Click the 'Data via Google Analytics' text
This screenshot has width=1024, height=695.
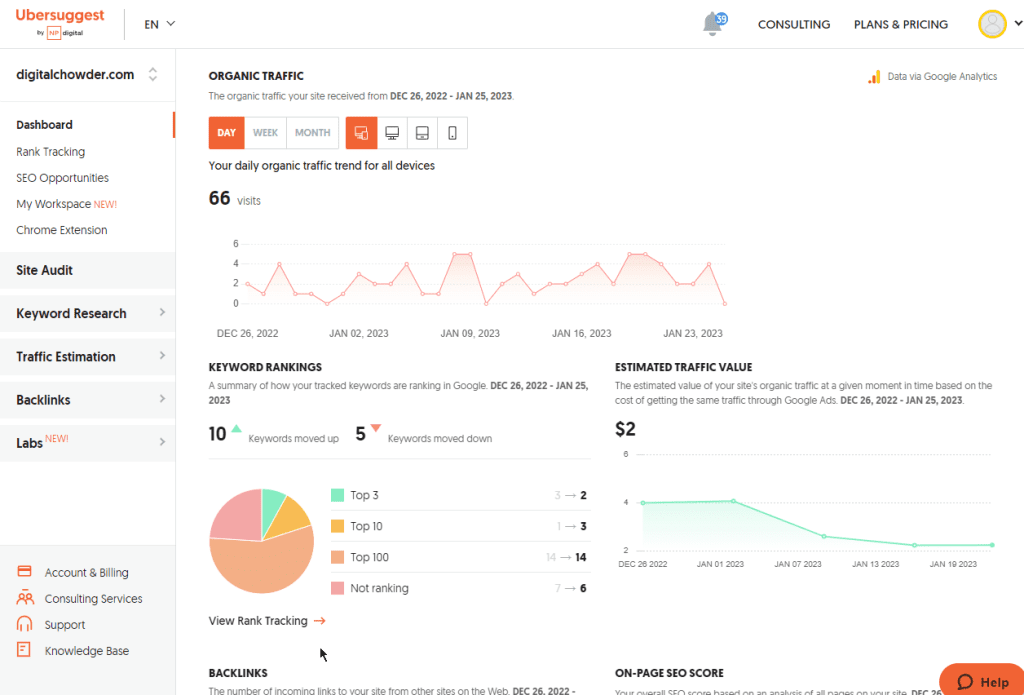coord(942,77)
